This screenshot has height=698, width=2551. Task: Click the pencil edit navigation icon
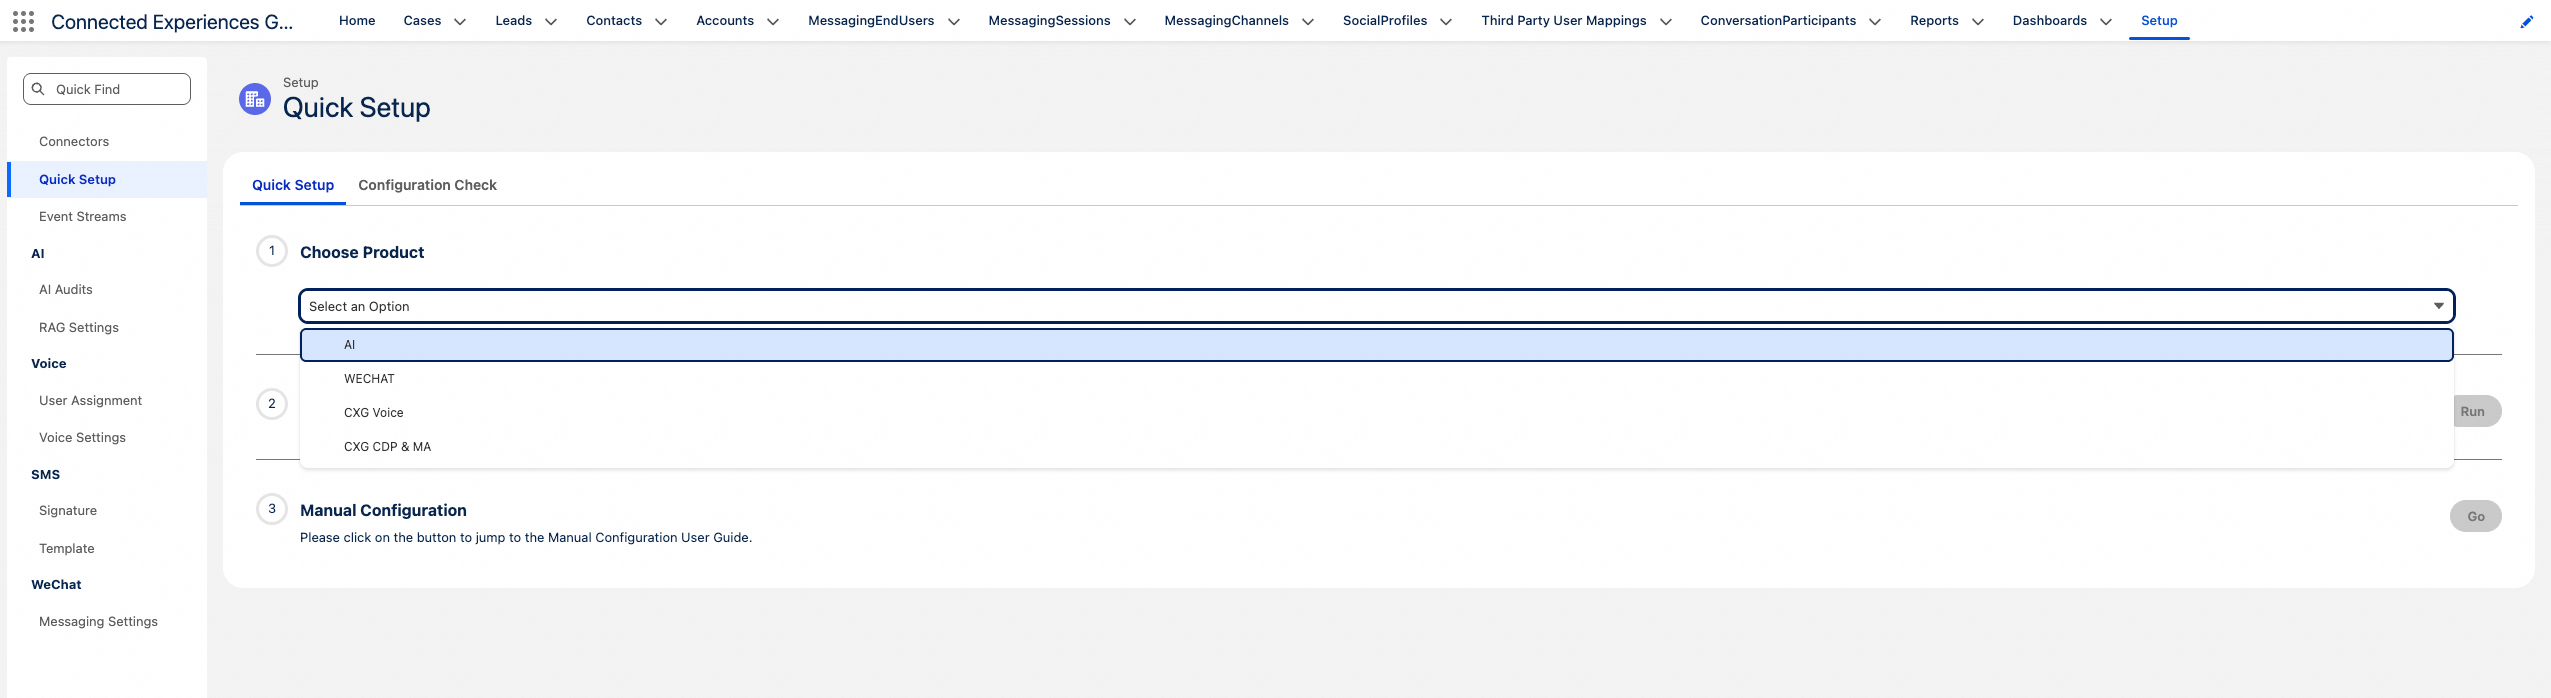[x=2527, y=21]
